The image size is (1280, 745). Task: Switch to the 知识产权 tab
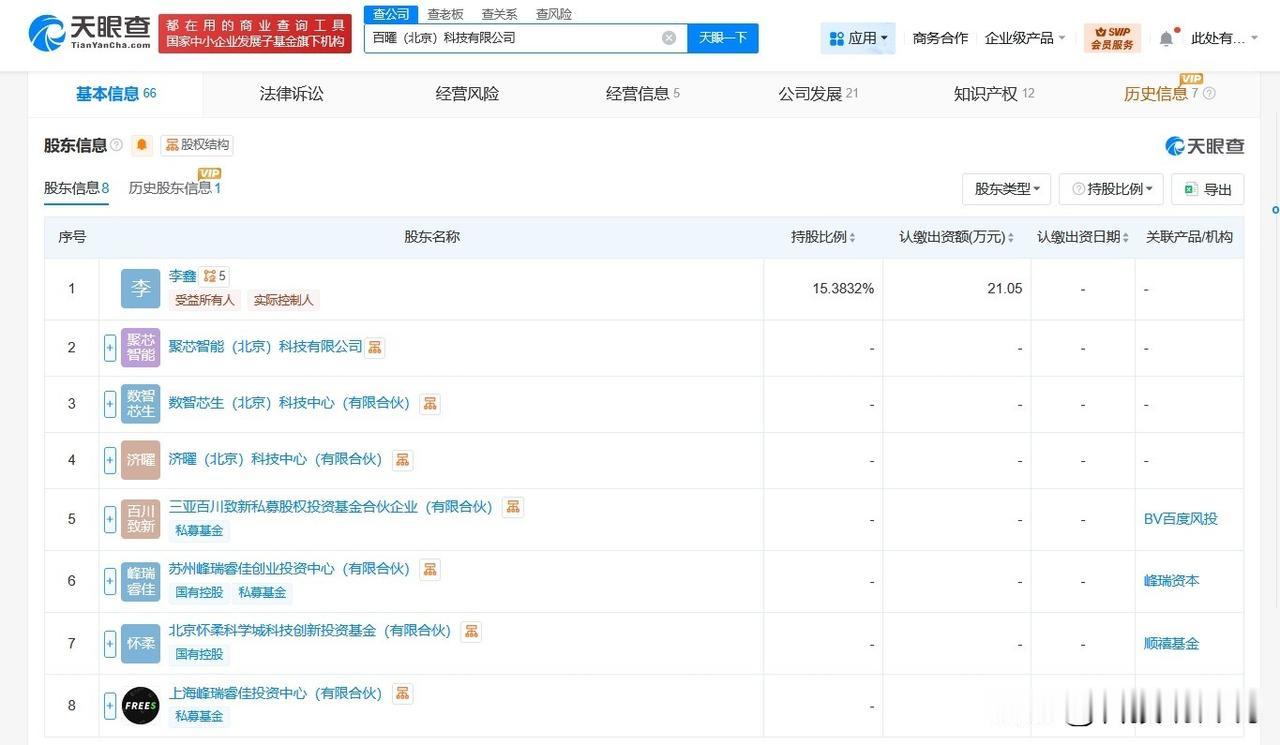[x=994, y=94]
